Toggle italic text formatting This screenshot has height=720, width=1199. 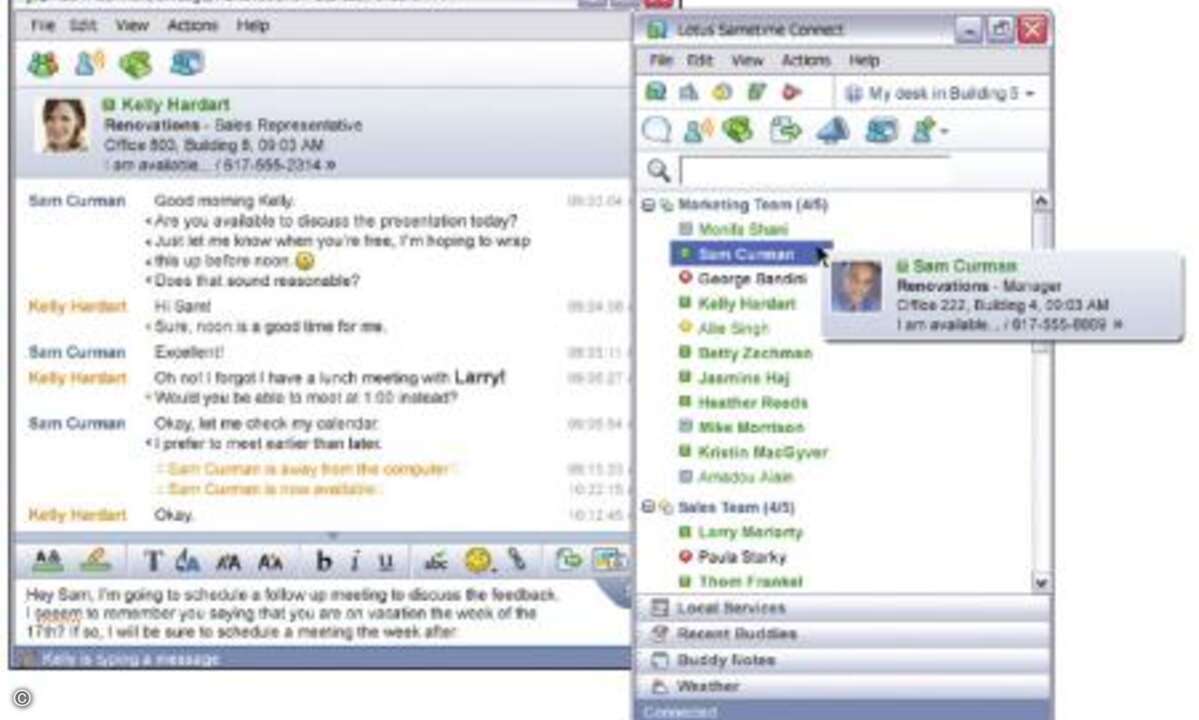tap(355, 562)
